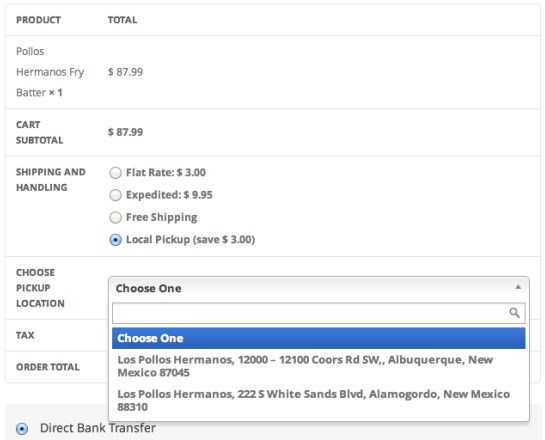Choose the Alamogordo White Sands Blvd location
545x440 pixels.
[x=318, y=400]
